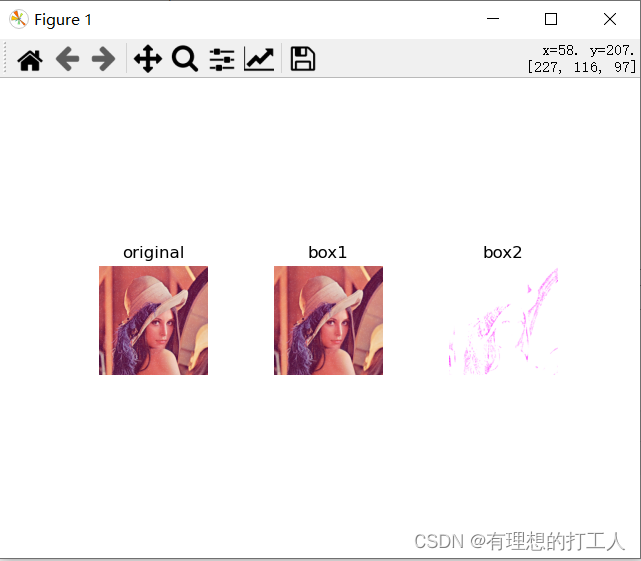Viewport: 641px width, 561px height.
Task: Close the Figure 1 window
Action: (x=610, y=19)
